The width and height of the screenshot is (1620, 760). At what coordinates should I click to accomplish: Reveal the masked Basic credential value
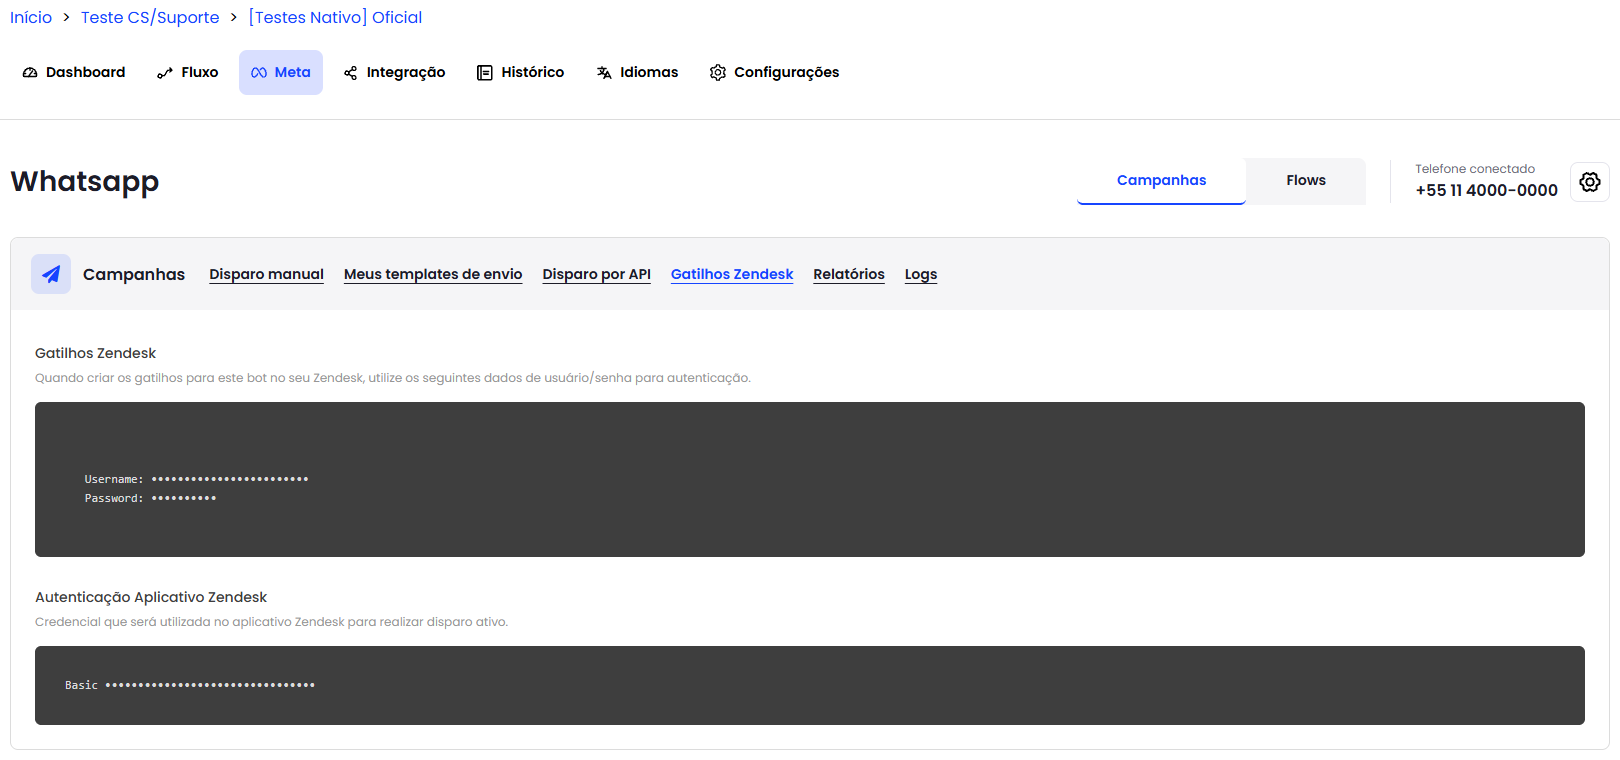[x=210, y=685]
